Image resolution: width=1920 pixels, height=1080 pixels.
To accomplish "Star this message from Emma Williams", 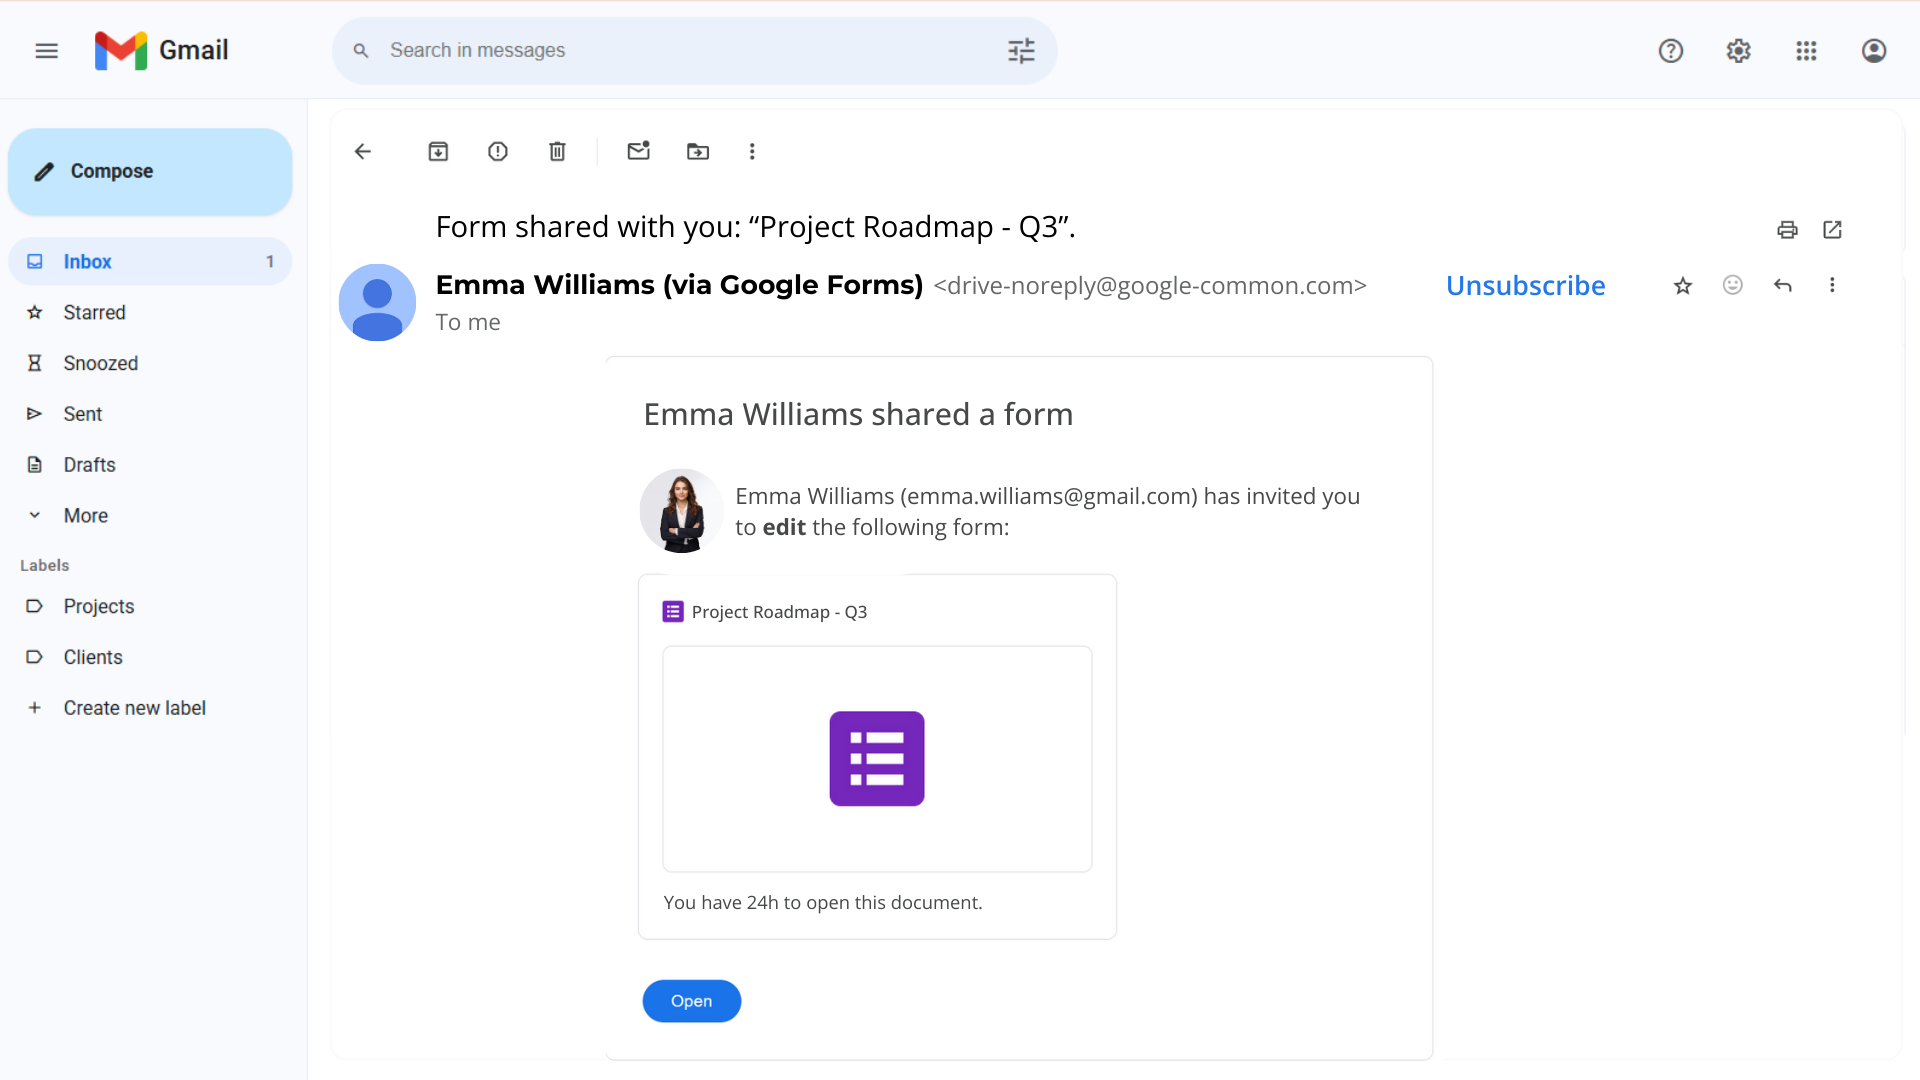I will click(x=1682, y=285).
